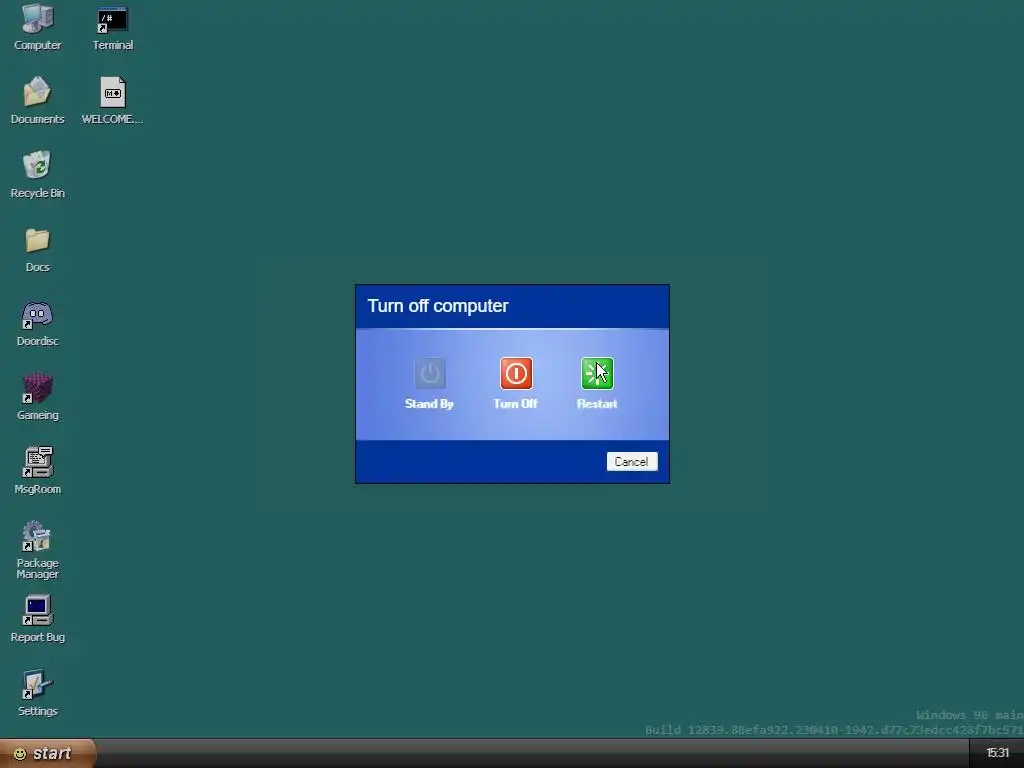Screen dimensions: 1024x768
Task: Click the Turn Off text label
Action: tap(515, 404)
